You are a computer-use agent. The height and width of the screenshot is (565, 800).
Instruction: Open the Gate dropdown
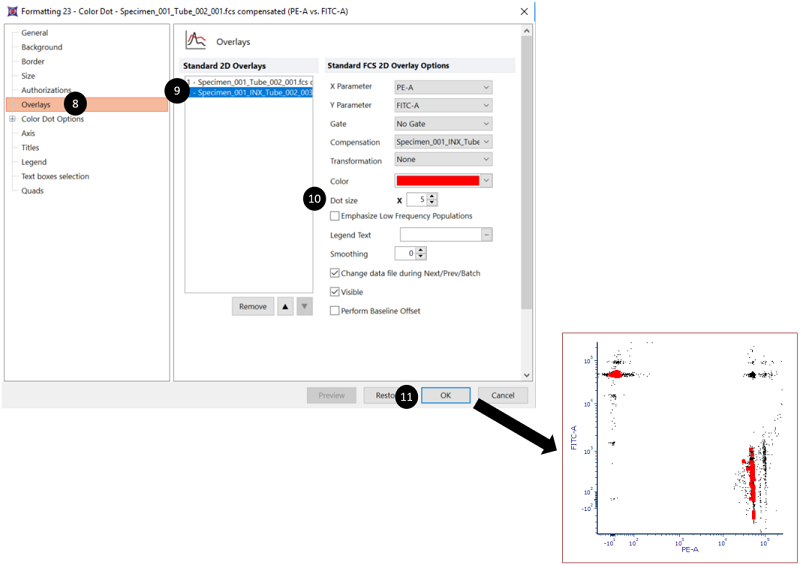pos(443,124)
